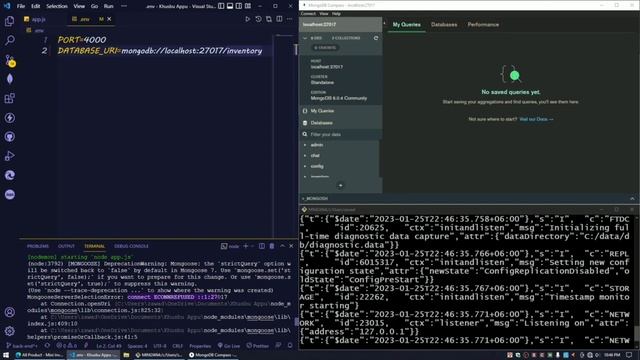Open notifications bell in VS Code status bar
Image resolution: width=640 pixels, height=360 pixels.
click(x=290, y=346)
